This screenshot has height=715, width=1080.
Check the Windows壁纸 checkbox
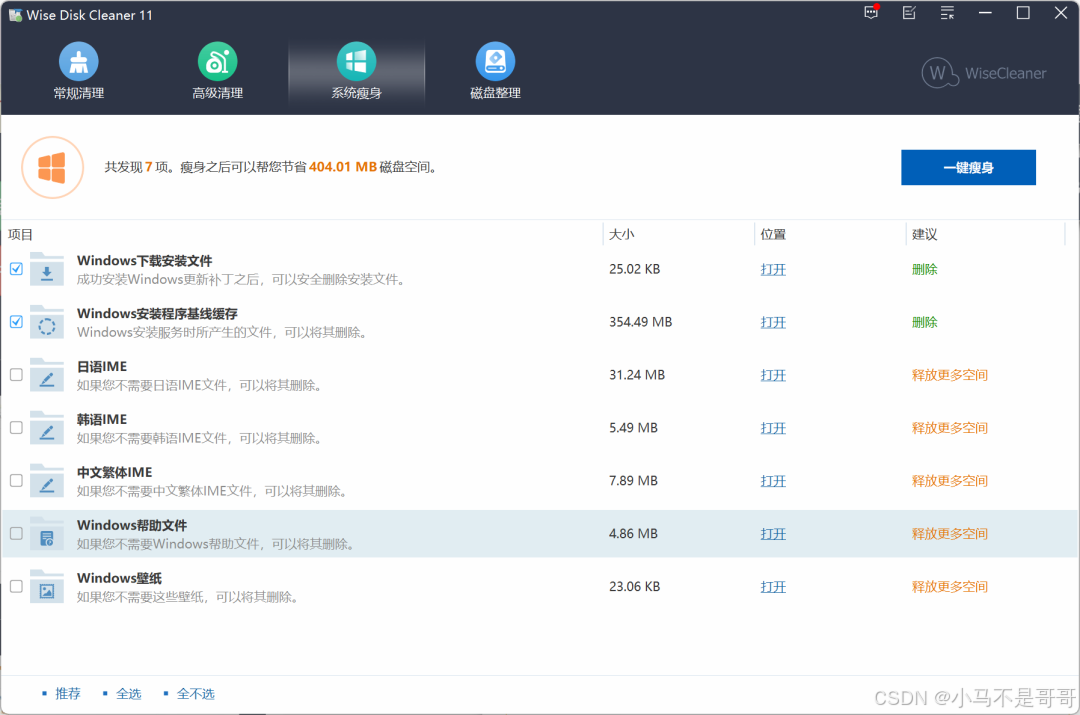click(x=17, y=586)
